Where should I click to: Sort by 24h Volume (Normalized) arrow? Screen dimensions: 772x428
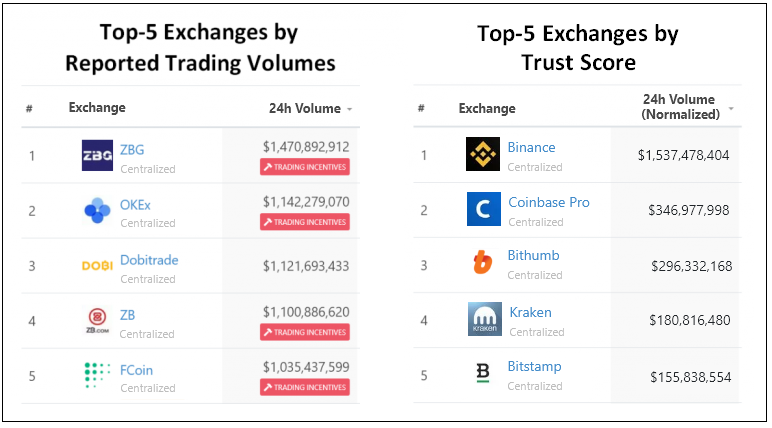coord(731,108)
